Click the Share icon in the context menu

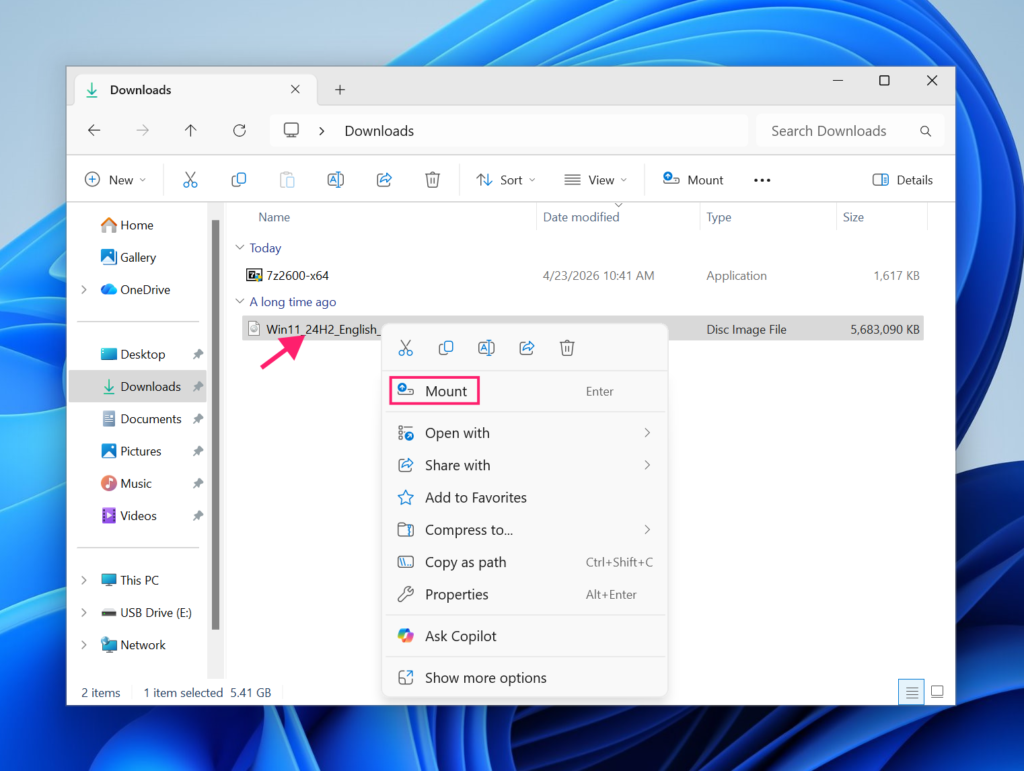coord(527,348)
